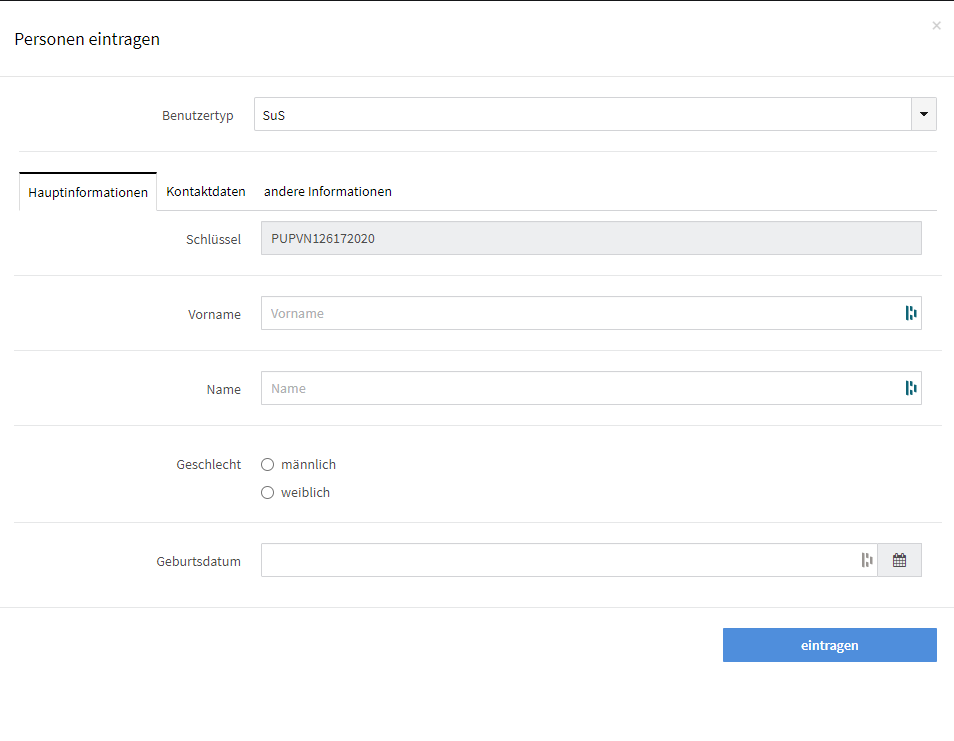Click the autofill icon in Geburtsdatum field
This screenshot has height=741, width=954.
click(867, 560)
